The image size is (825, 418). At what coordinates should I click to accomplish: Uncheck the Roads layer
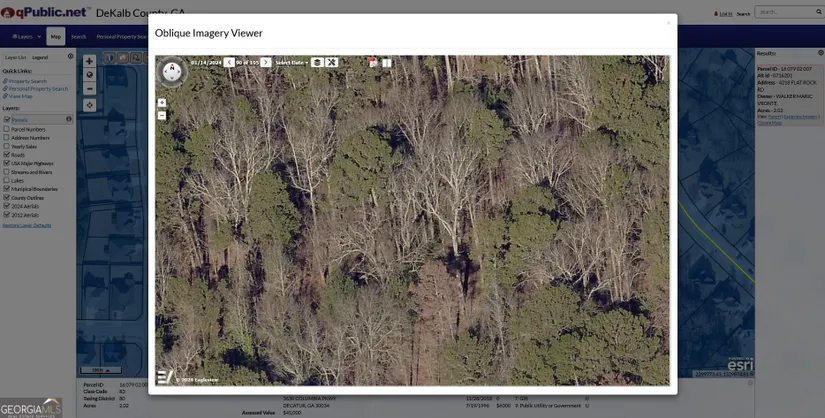7,155
